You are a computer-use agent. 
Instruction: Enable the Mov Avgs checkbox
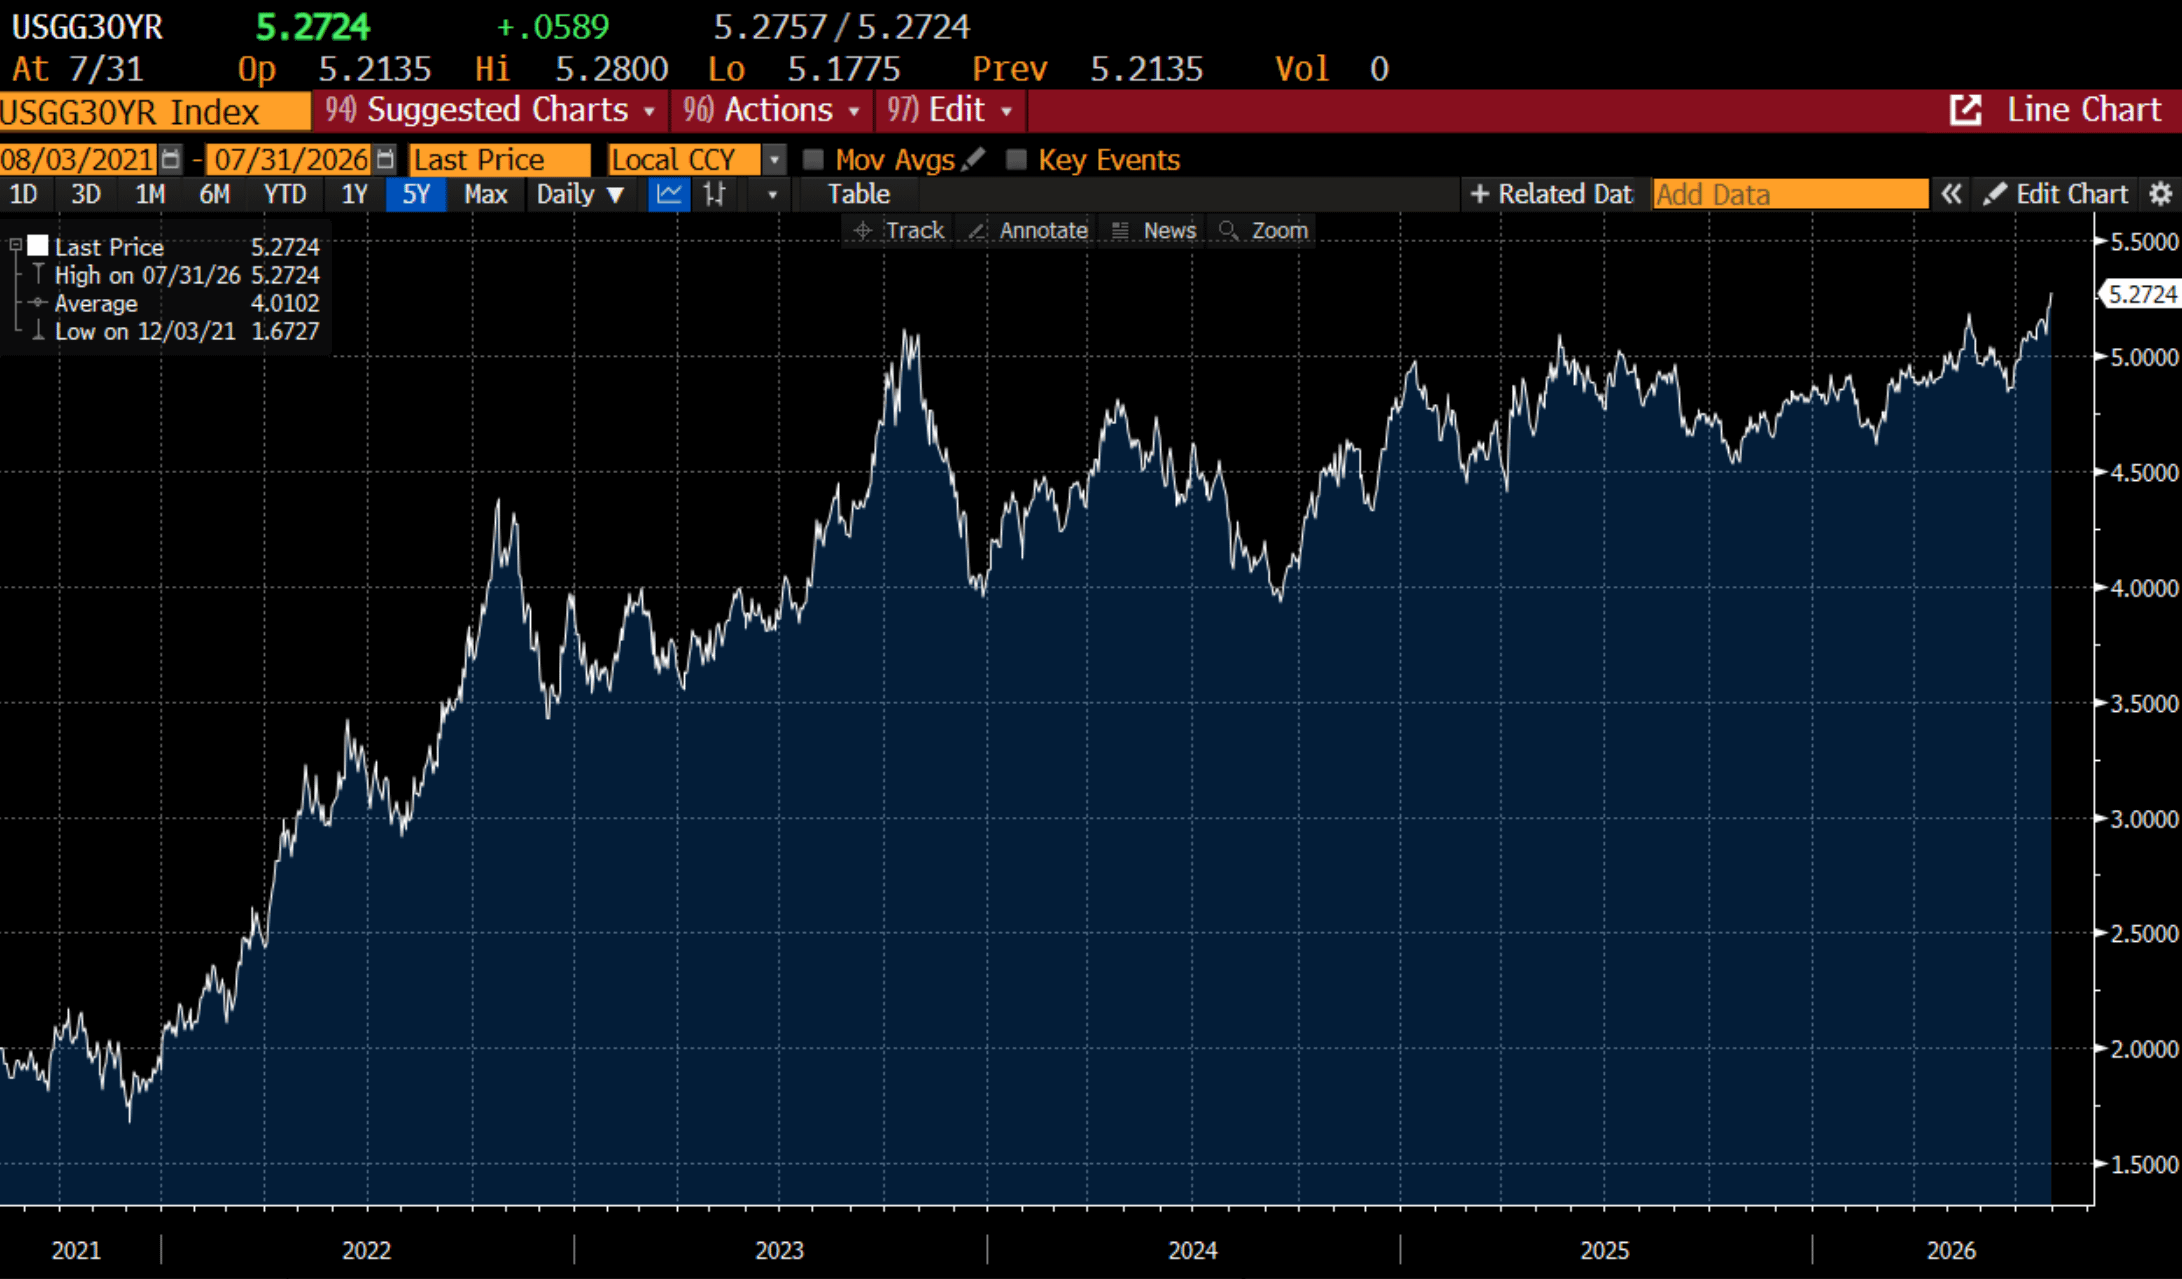coord(814,160)
